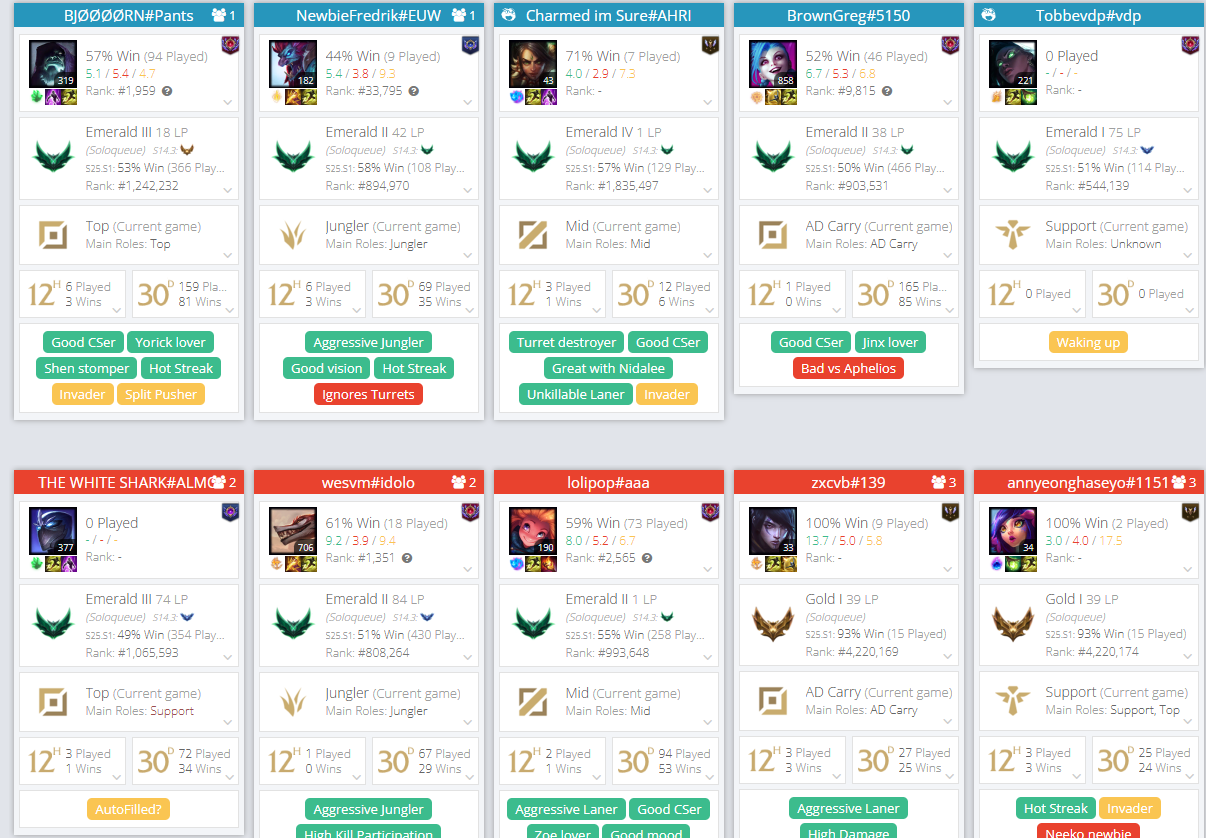1206x838 pixels.
Task: Expand champion stats panel for BrownGreg#5150
Action: pos(948,102)
